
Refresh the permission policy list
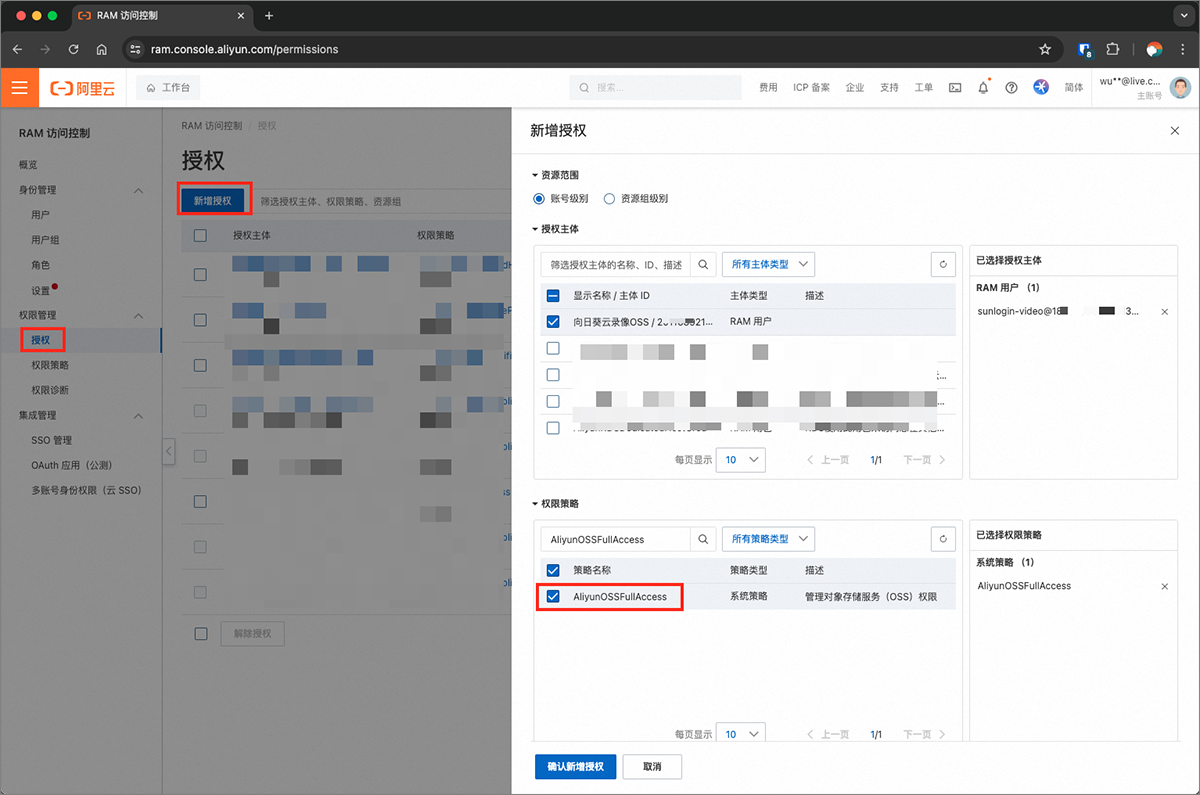click(x=942, y=539)
